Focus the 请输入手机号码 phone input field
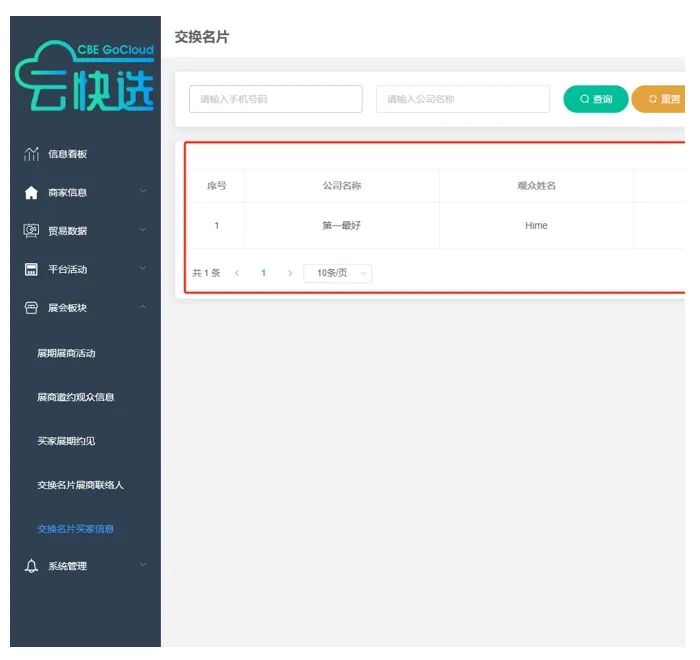The height and width of the screenshot is (660, 700). pyautogui.click(x=275, y=99)
